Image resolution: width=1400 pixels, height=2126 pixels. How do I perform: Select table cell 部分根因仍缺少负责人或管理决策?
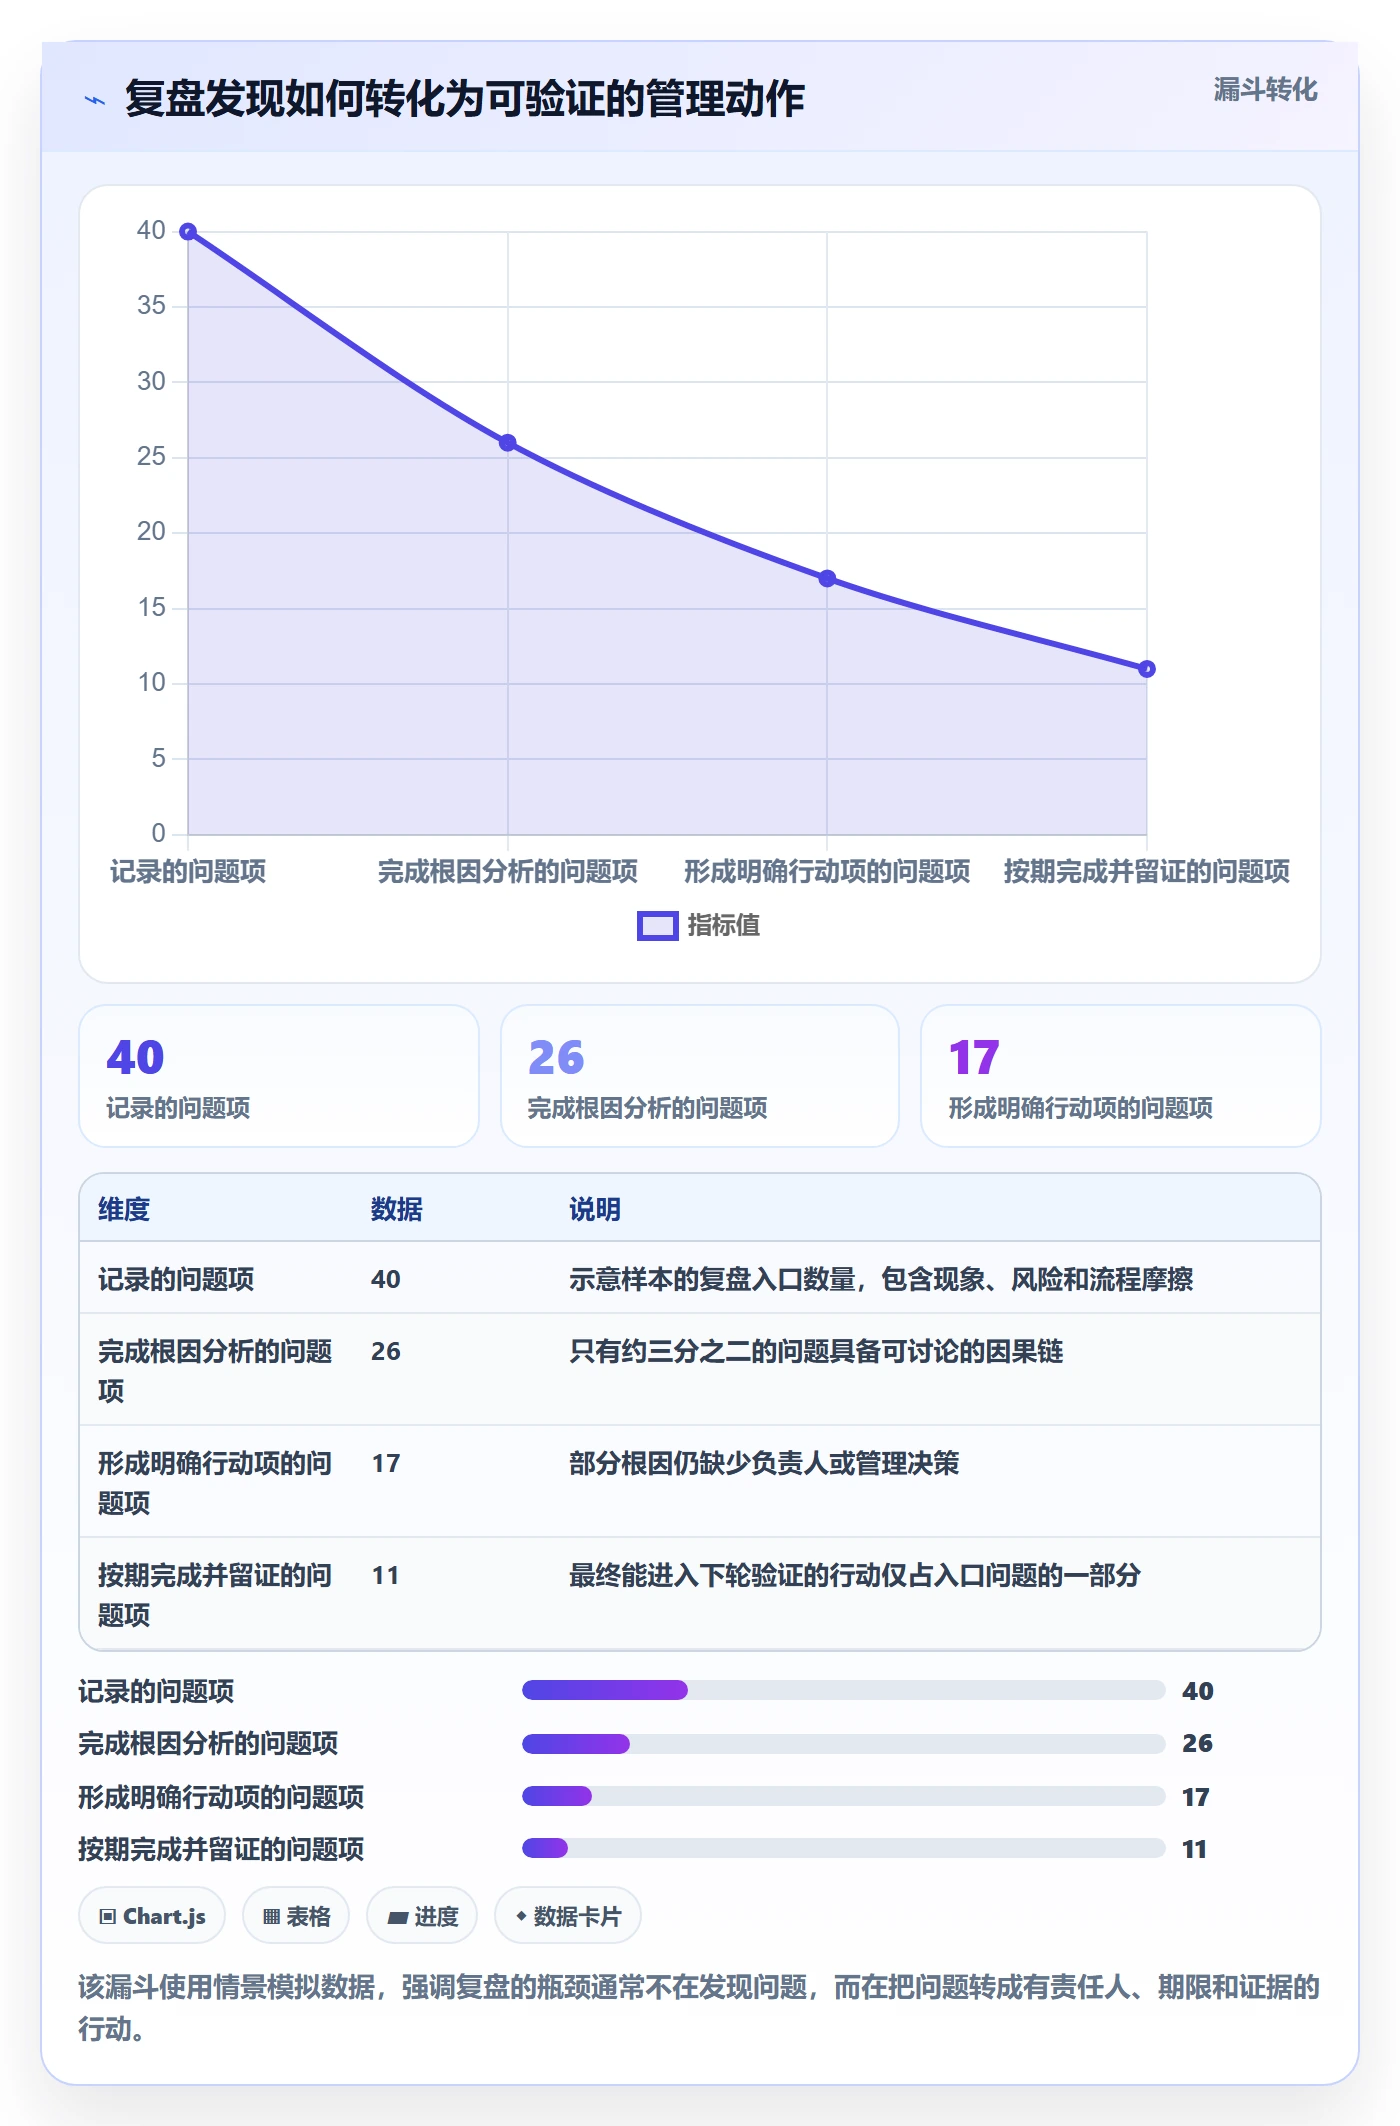[764, 1464]
